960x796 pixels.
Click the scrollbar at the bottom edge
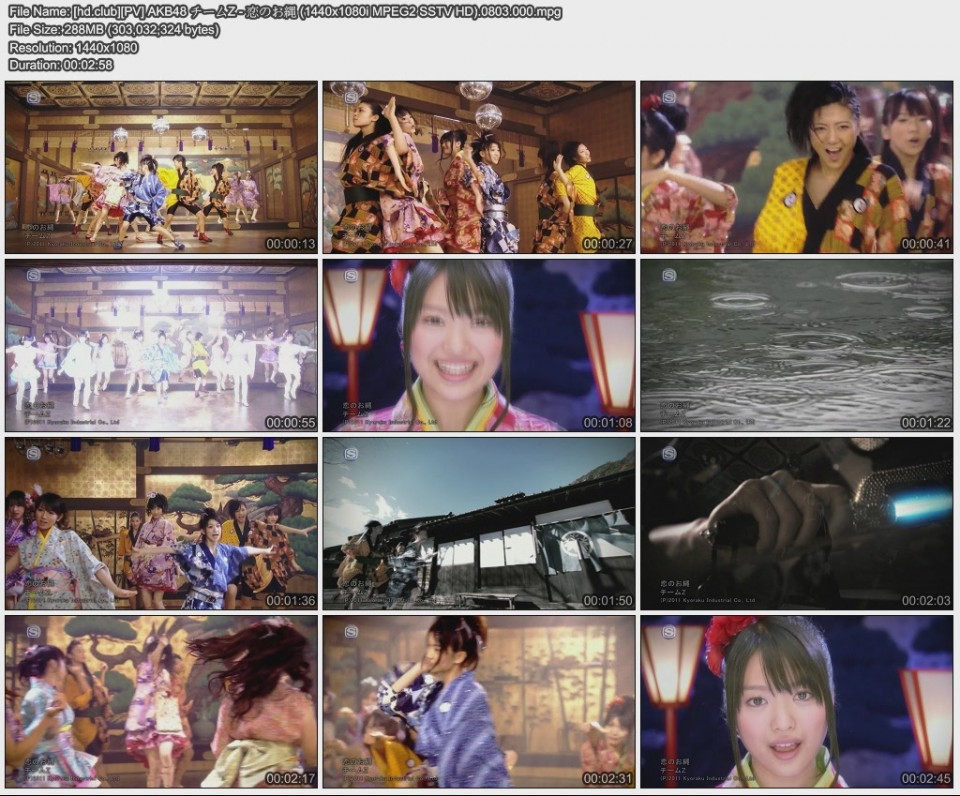point(480,792)
